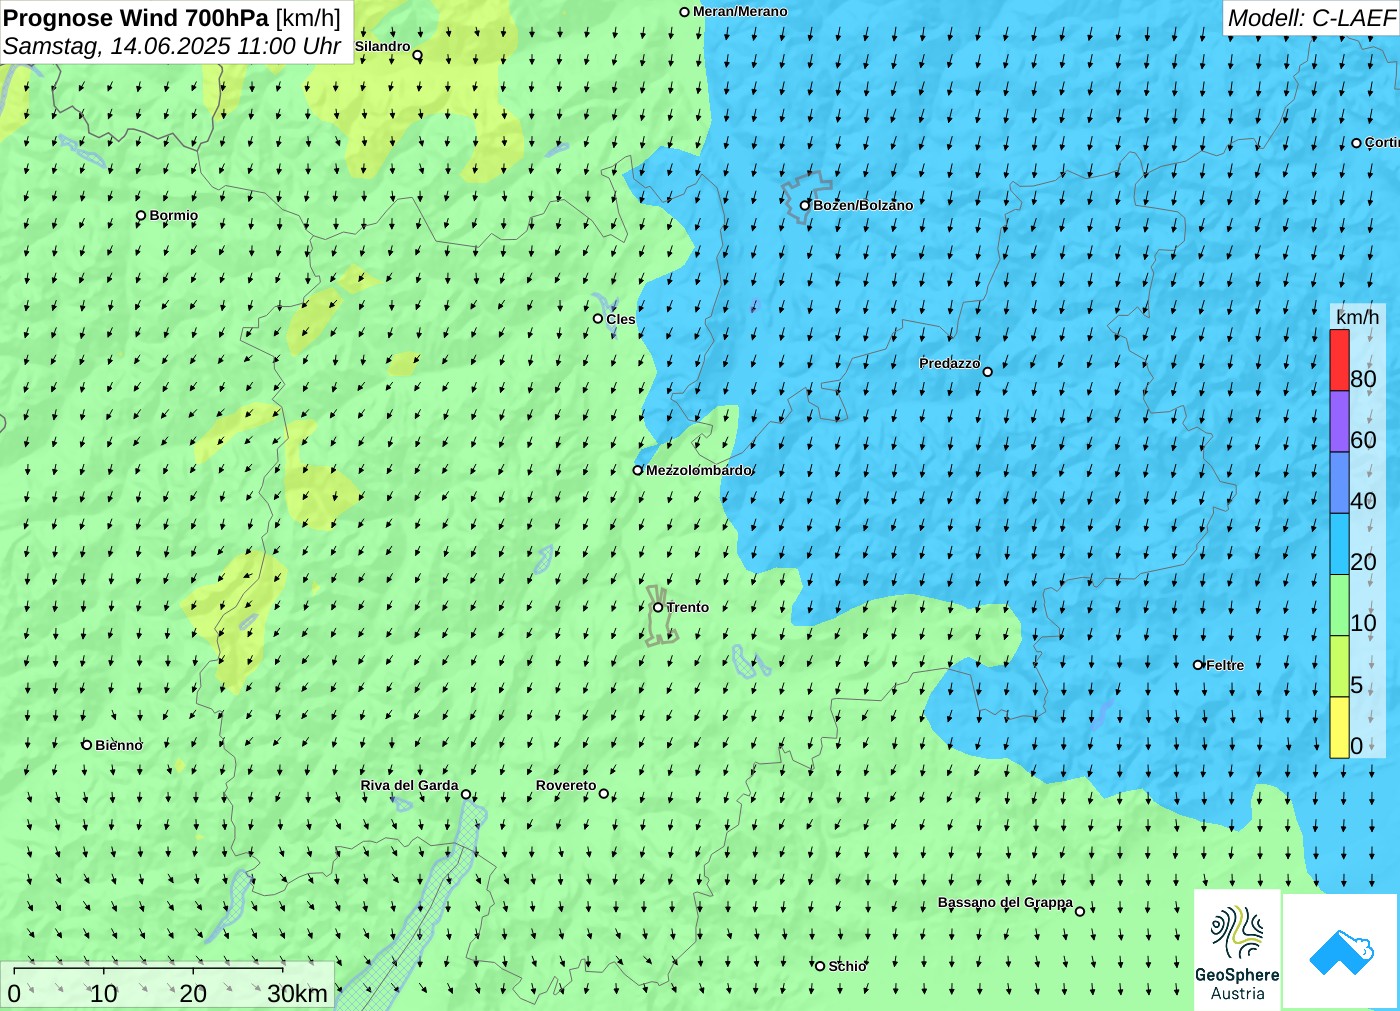Viewport: 1400px width, 1011px height.
Task: Select the 'Bassano del Grappa' label text
Action: [x=1005, y=902]
